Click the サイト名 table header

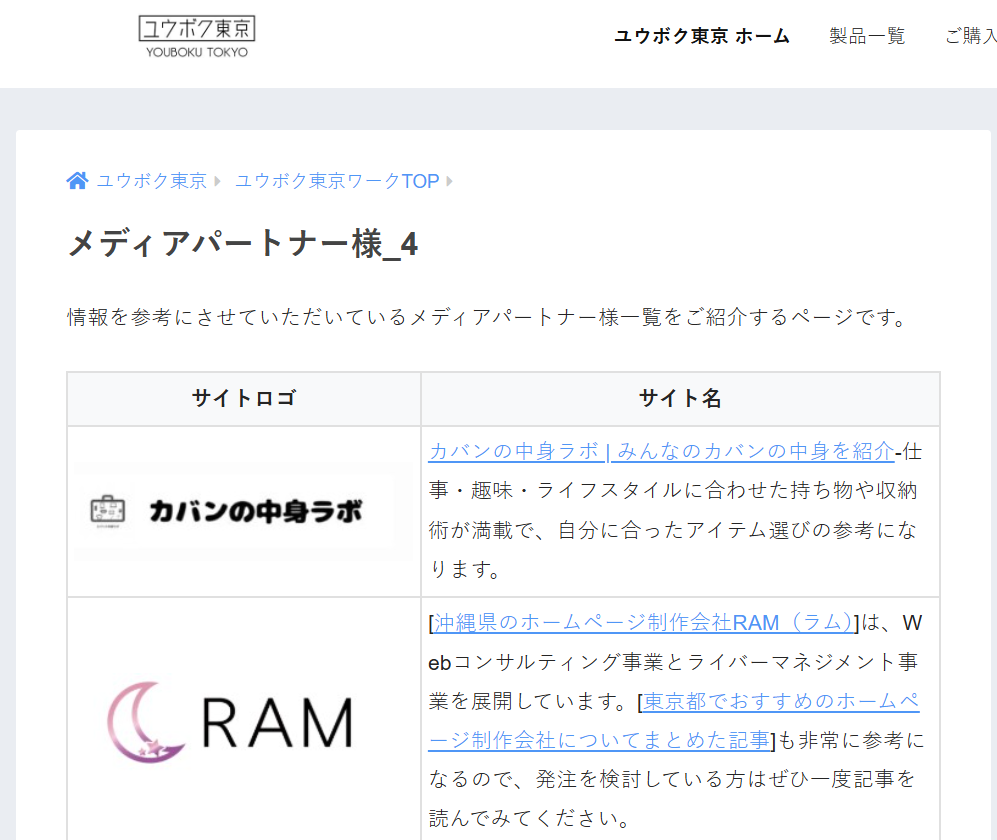point(680,399)
